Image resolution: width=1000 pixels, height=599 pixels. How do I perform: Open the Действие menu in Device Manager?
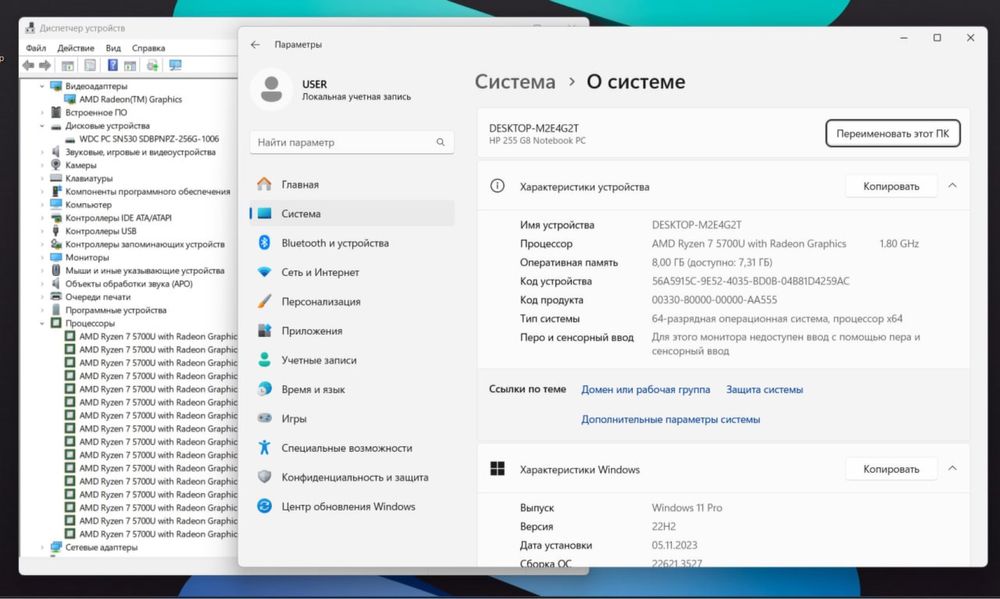[75, 48]
